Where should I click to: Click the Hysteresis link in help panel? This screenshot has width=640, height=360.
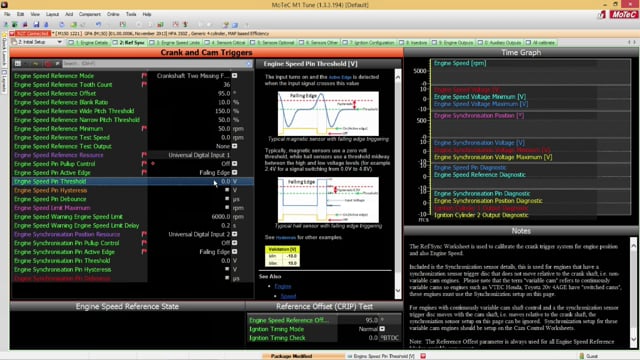(x=286, y=238)
